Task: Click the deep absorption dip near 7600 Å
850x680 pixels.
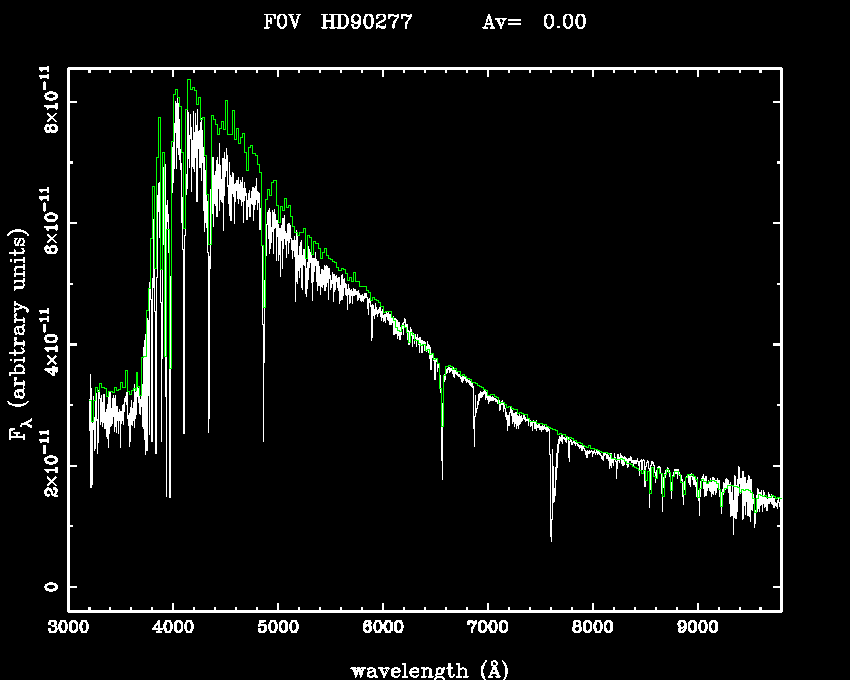Action: (x=551, y=538)
